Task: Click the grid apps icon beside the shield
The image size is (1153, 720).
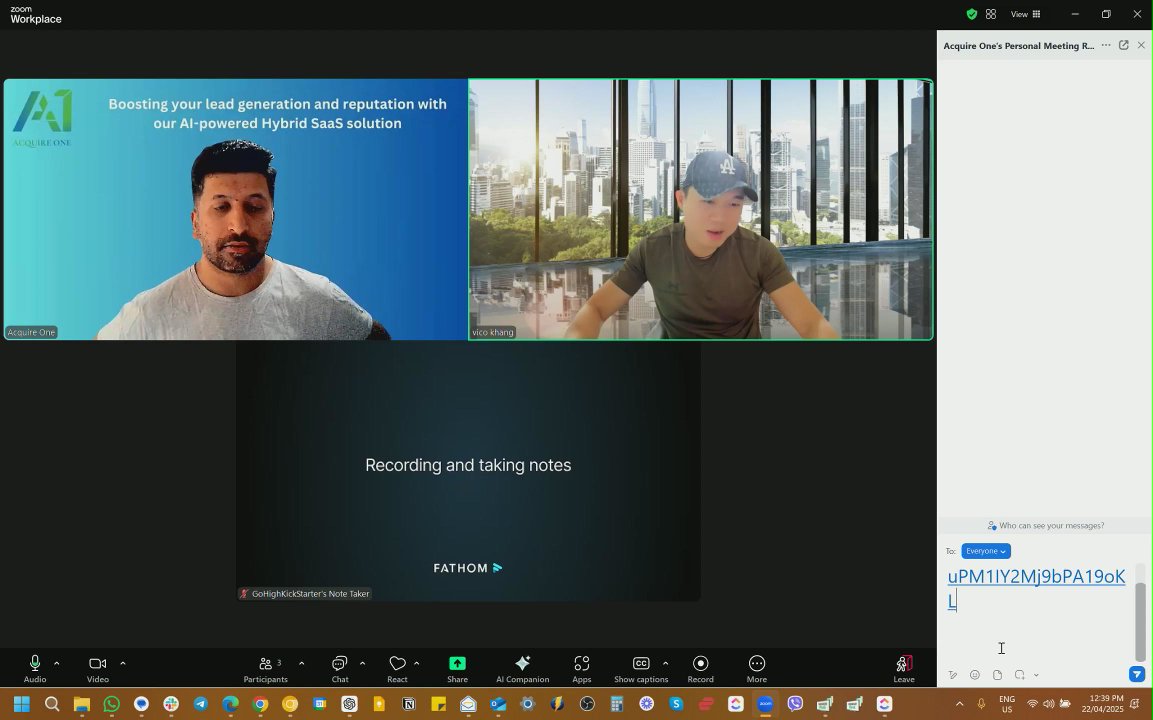Action: (x=991, y=14)
